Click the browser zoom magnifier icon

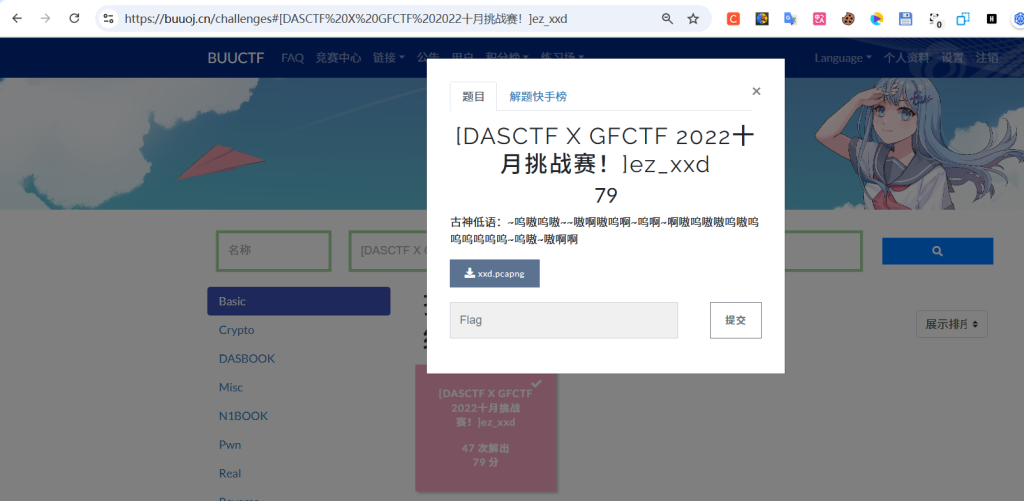click(667, 18)
